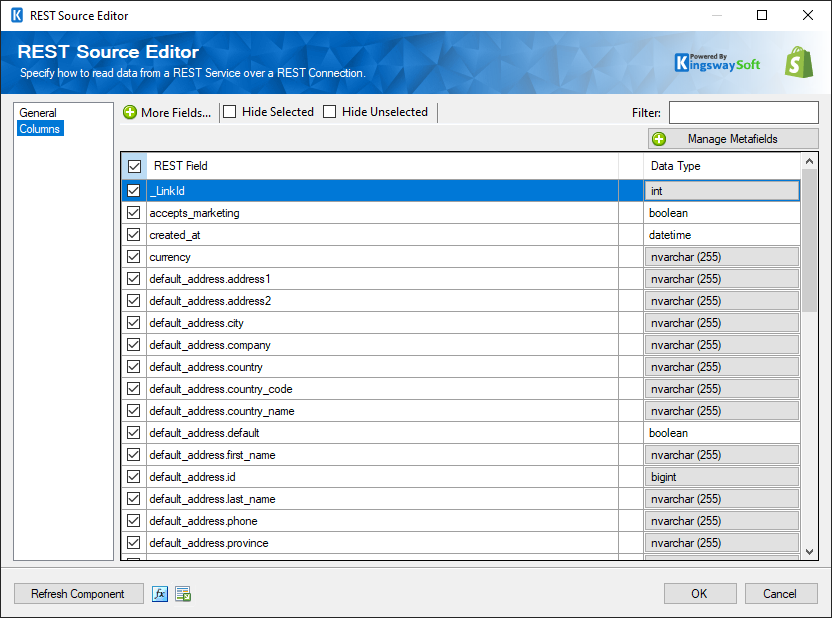Image resolution: width=832 pixels, height=618 pixels.
Task: Uncheck default_address.province checkbox
Action: [x=134, y=543]
